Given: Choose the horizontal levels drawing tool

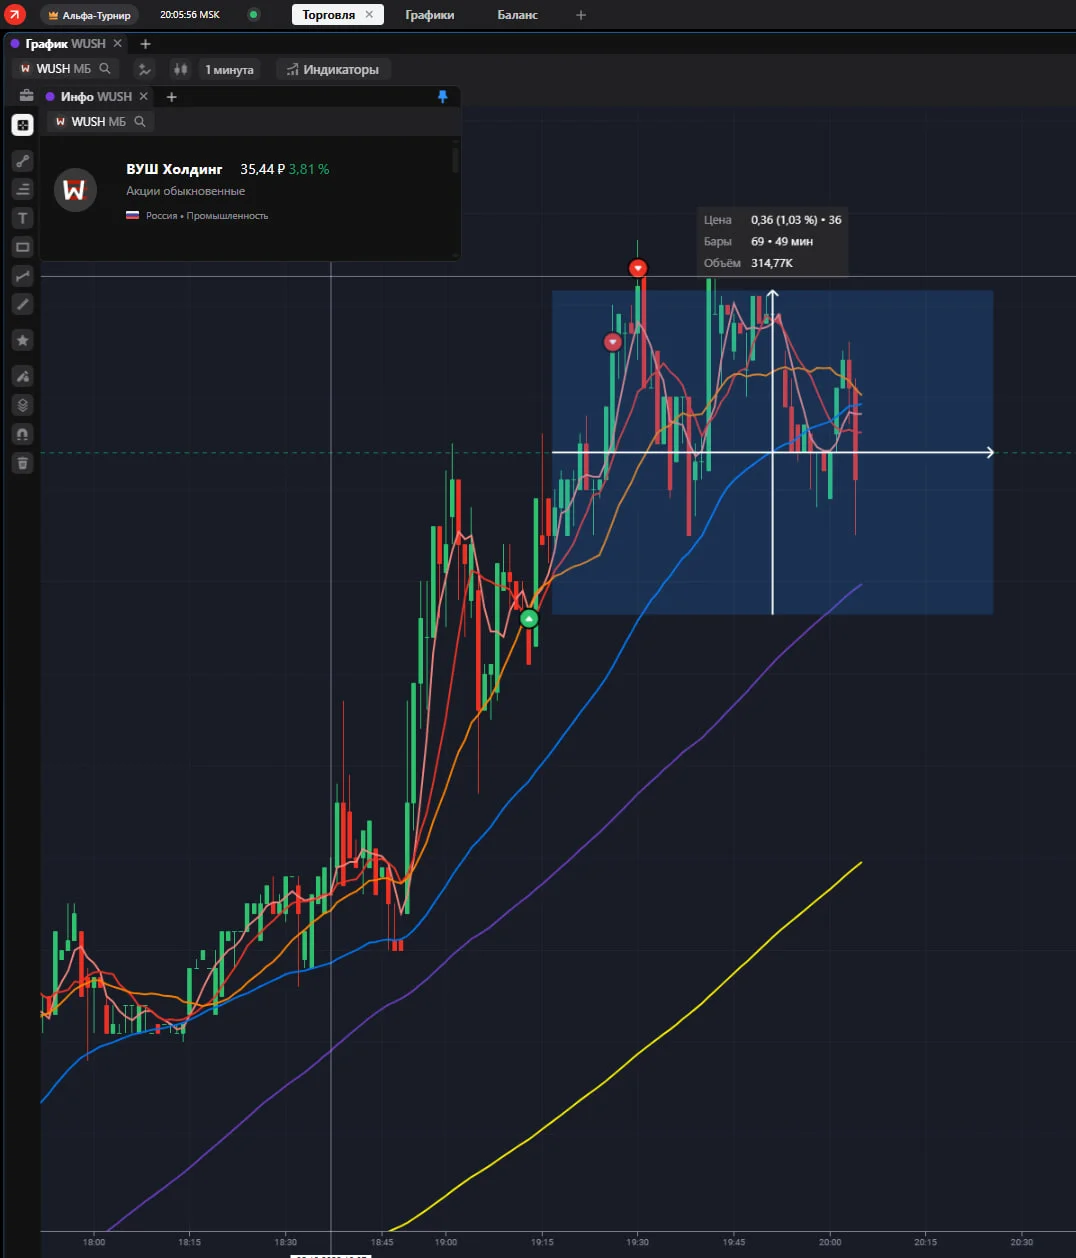Looking at the screenshot, I should 23,189.
